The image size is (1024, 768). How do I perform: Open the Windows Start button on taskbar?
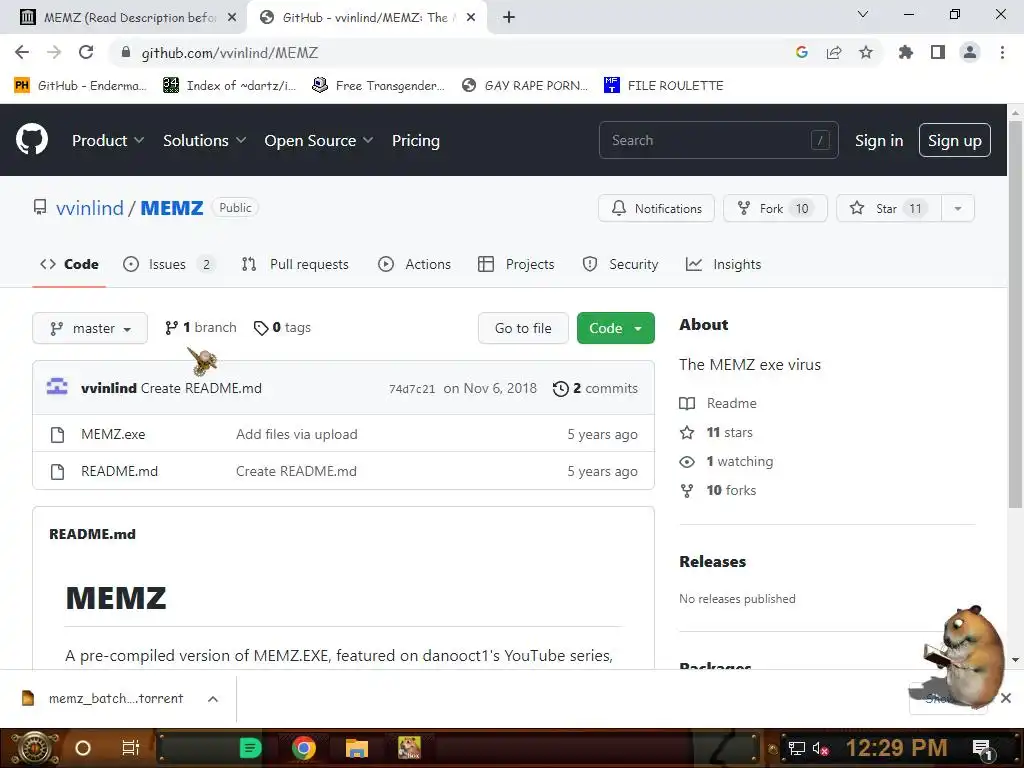coord(34,748)
